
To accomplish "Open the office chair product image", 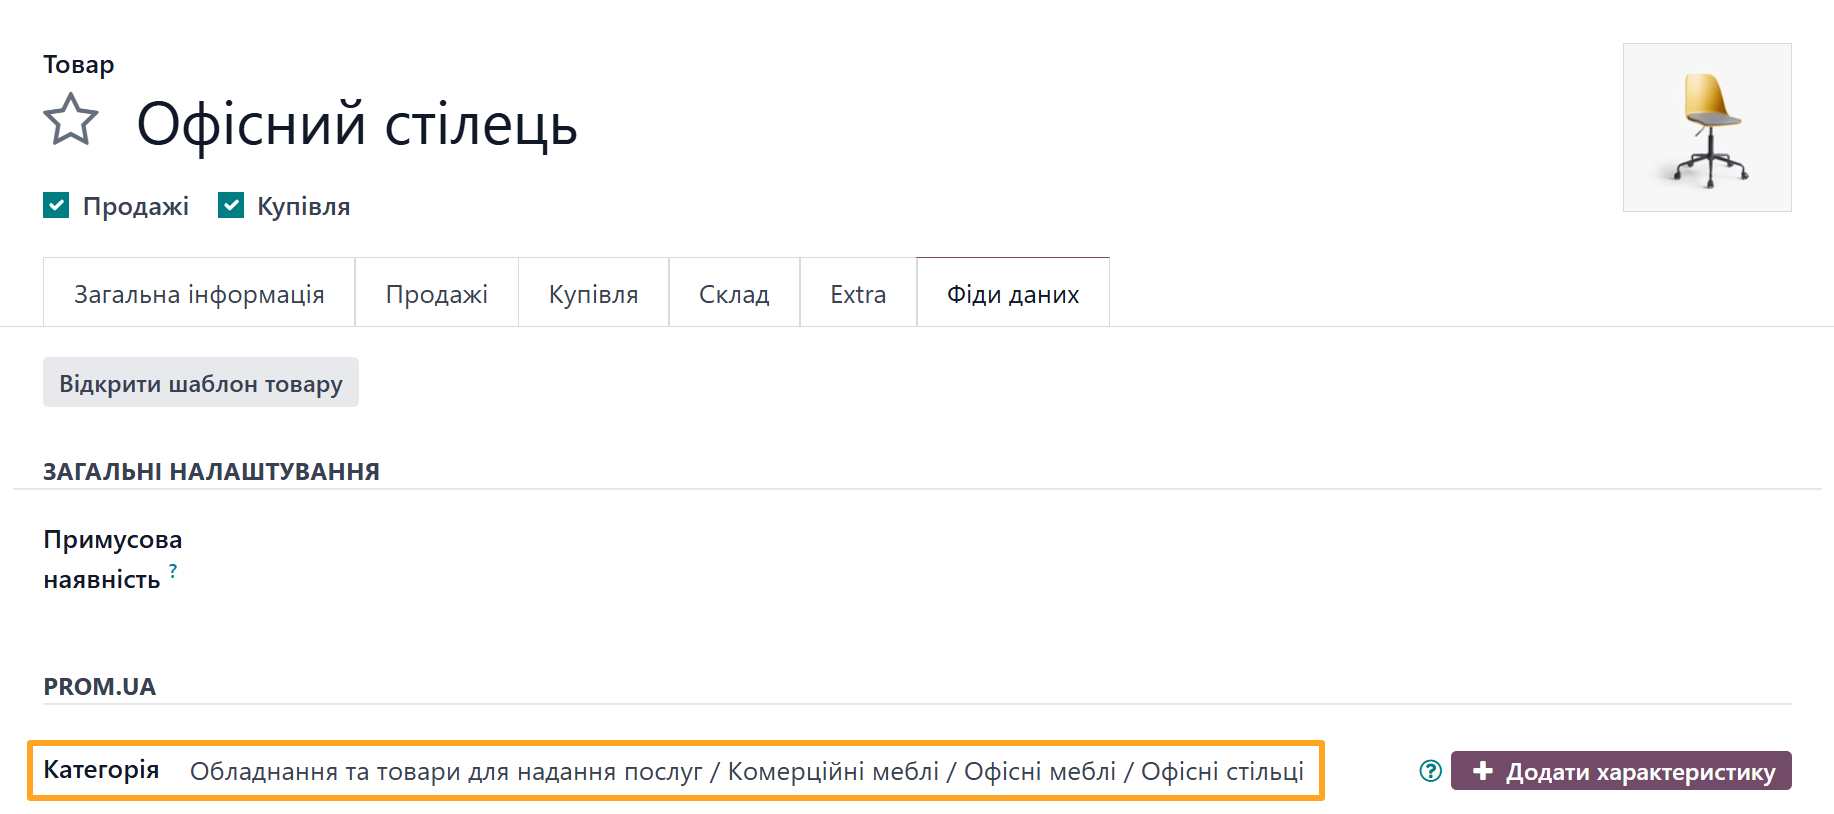I will (1706, 128).
